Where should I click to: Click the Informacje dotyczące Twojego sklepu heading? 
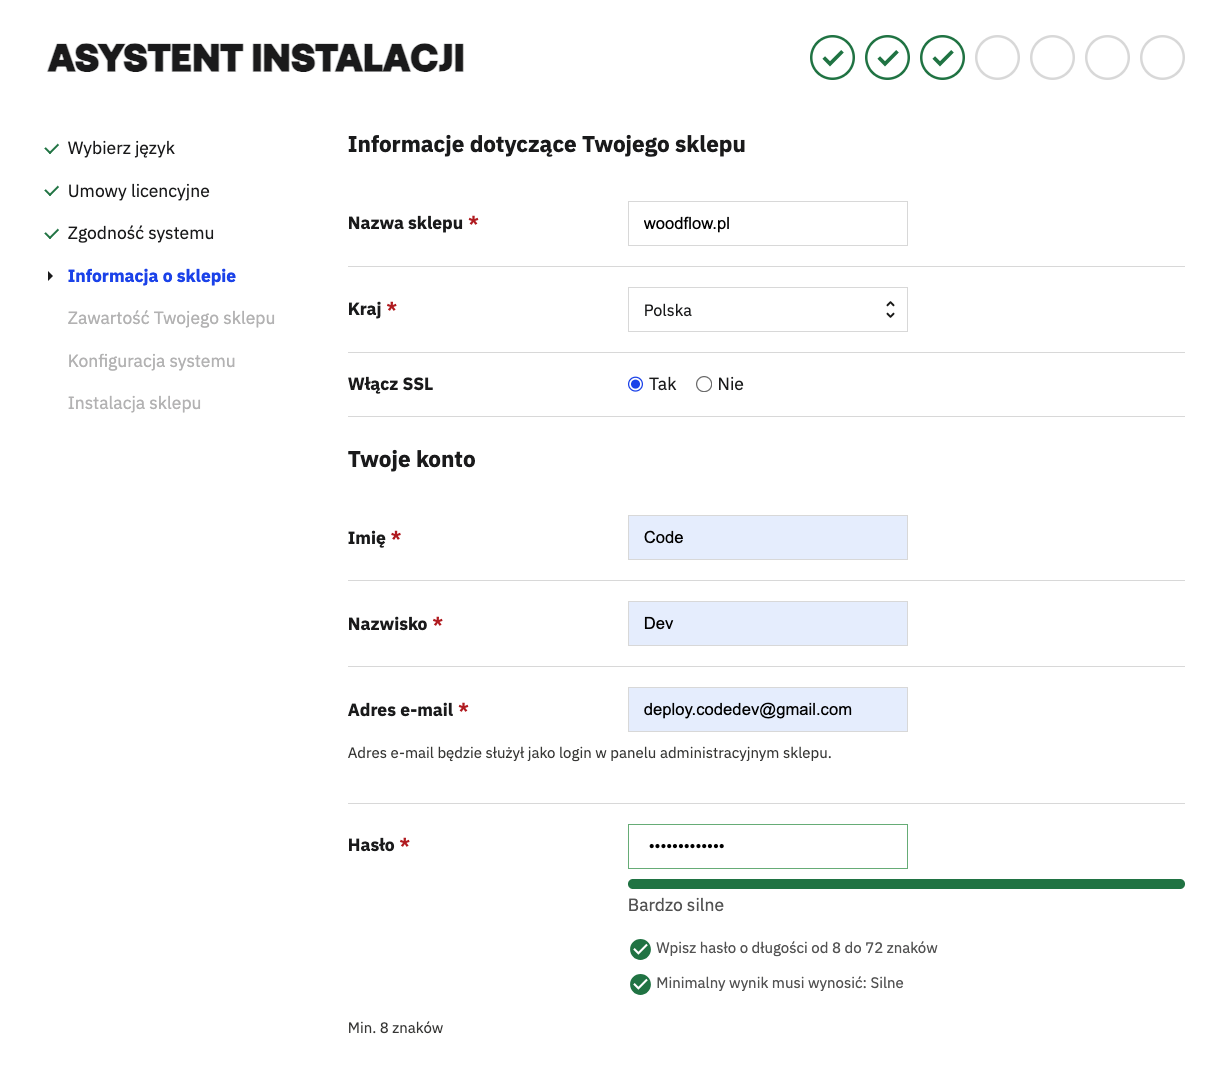547,145
